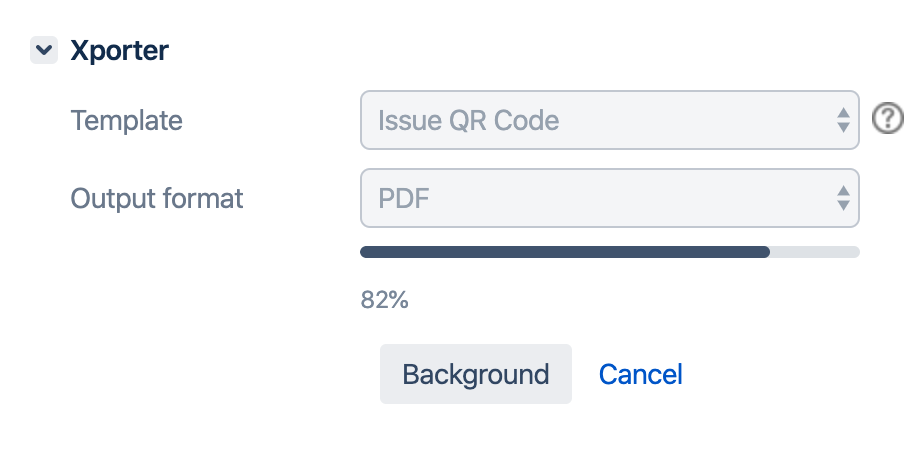
Task: Click the Xporter section heading
Action: (119, 51)
